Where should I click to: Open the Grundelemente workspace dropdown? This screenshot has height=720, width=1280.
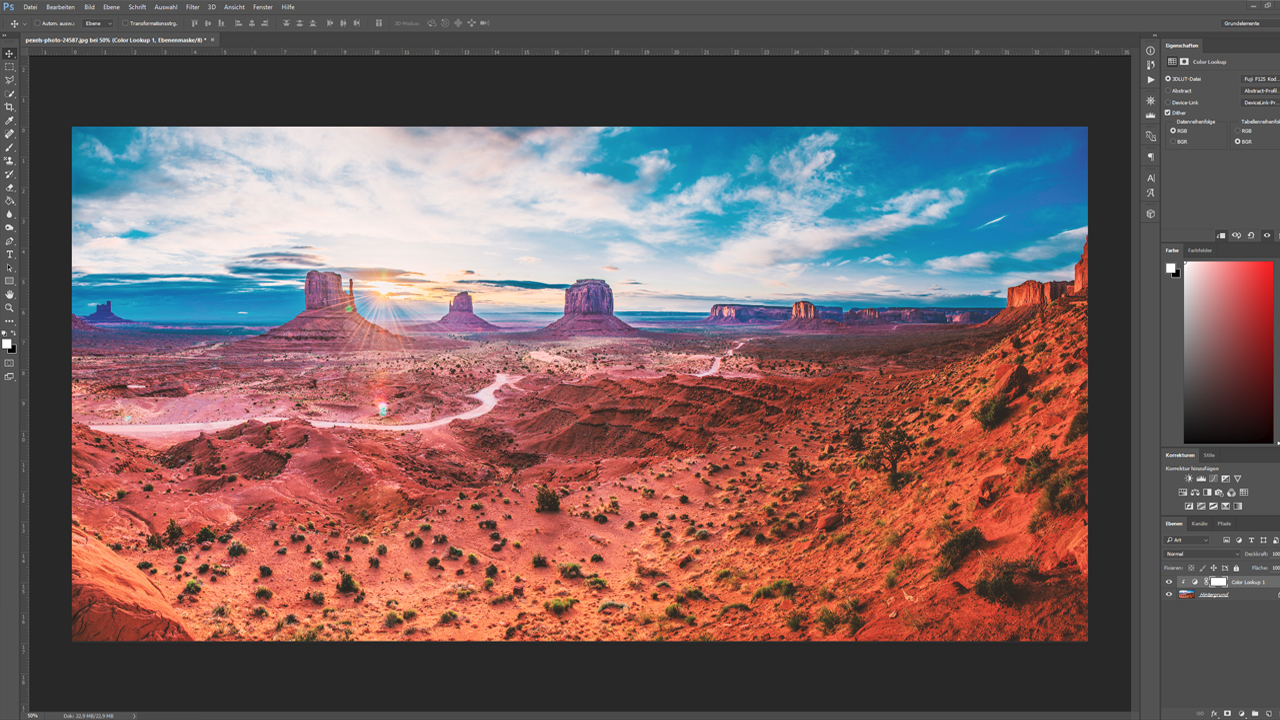click(1250, 22)
